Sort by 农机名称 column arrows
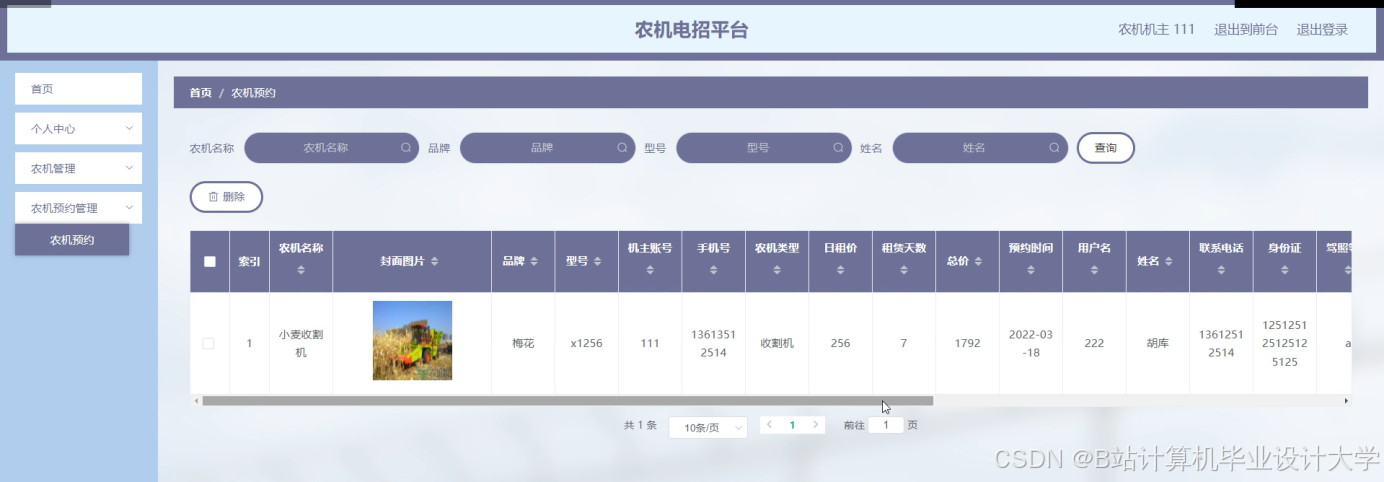The height and width of the screenshot is (482, 1384). [x=300, y=270]
